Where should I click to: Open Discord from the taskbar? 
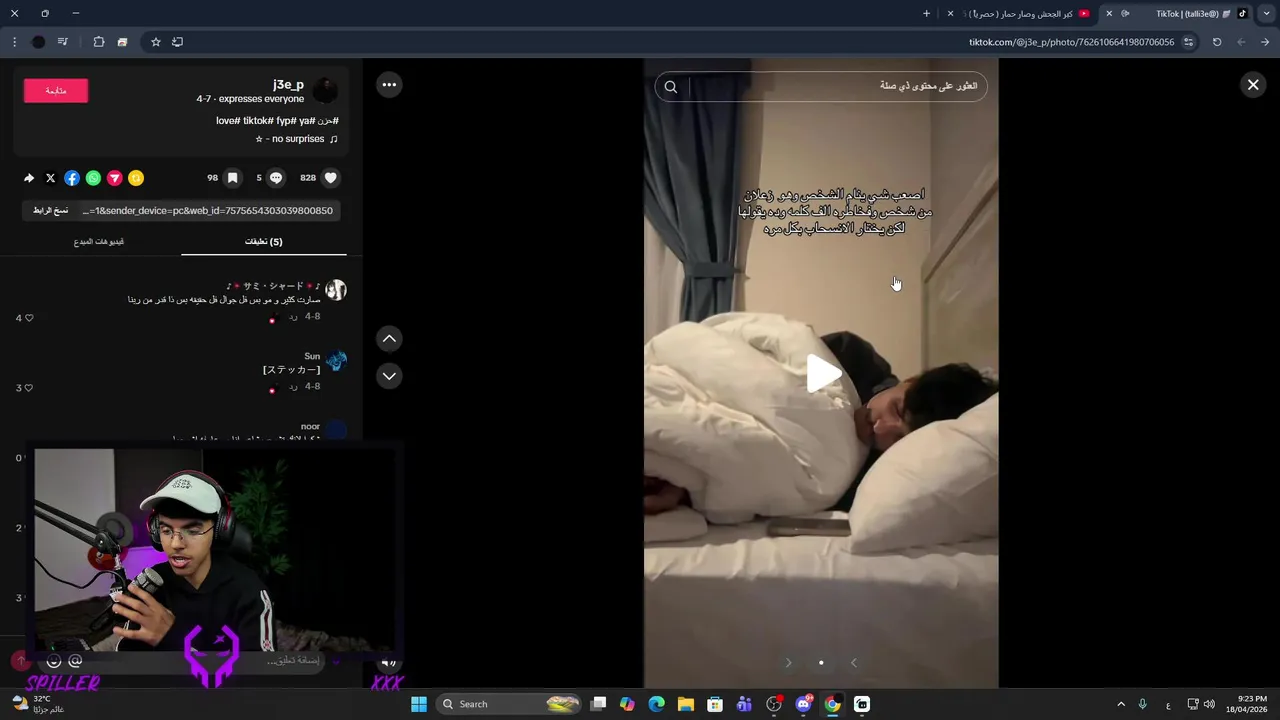(x=803, y=704)
